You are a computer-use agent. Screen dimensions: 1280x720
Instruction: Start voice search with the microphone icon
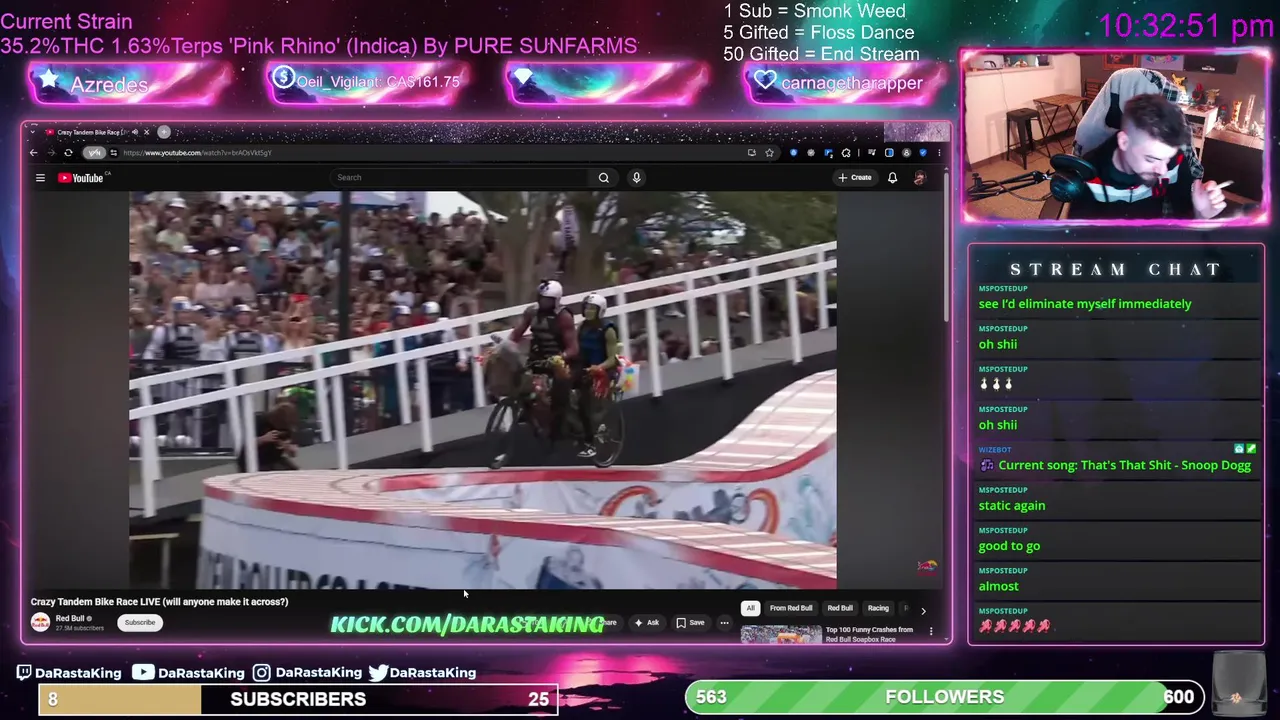(x=636, y=178)
